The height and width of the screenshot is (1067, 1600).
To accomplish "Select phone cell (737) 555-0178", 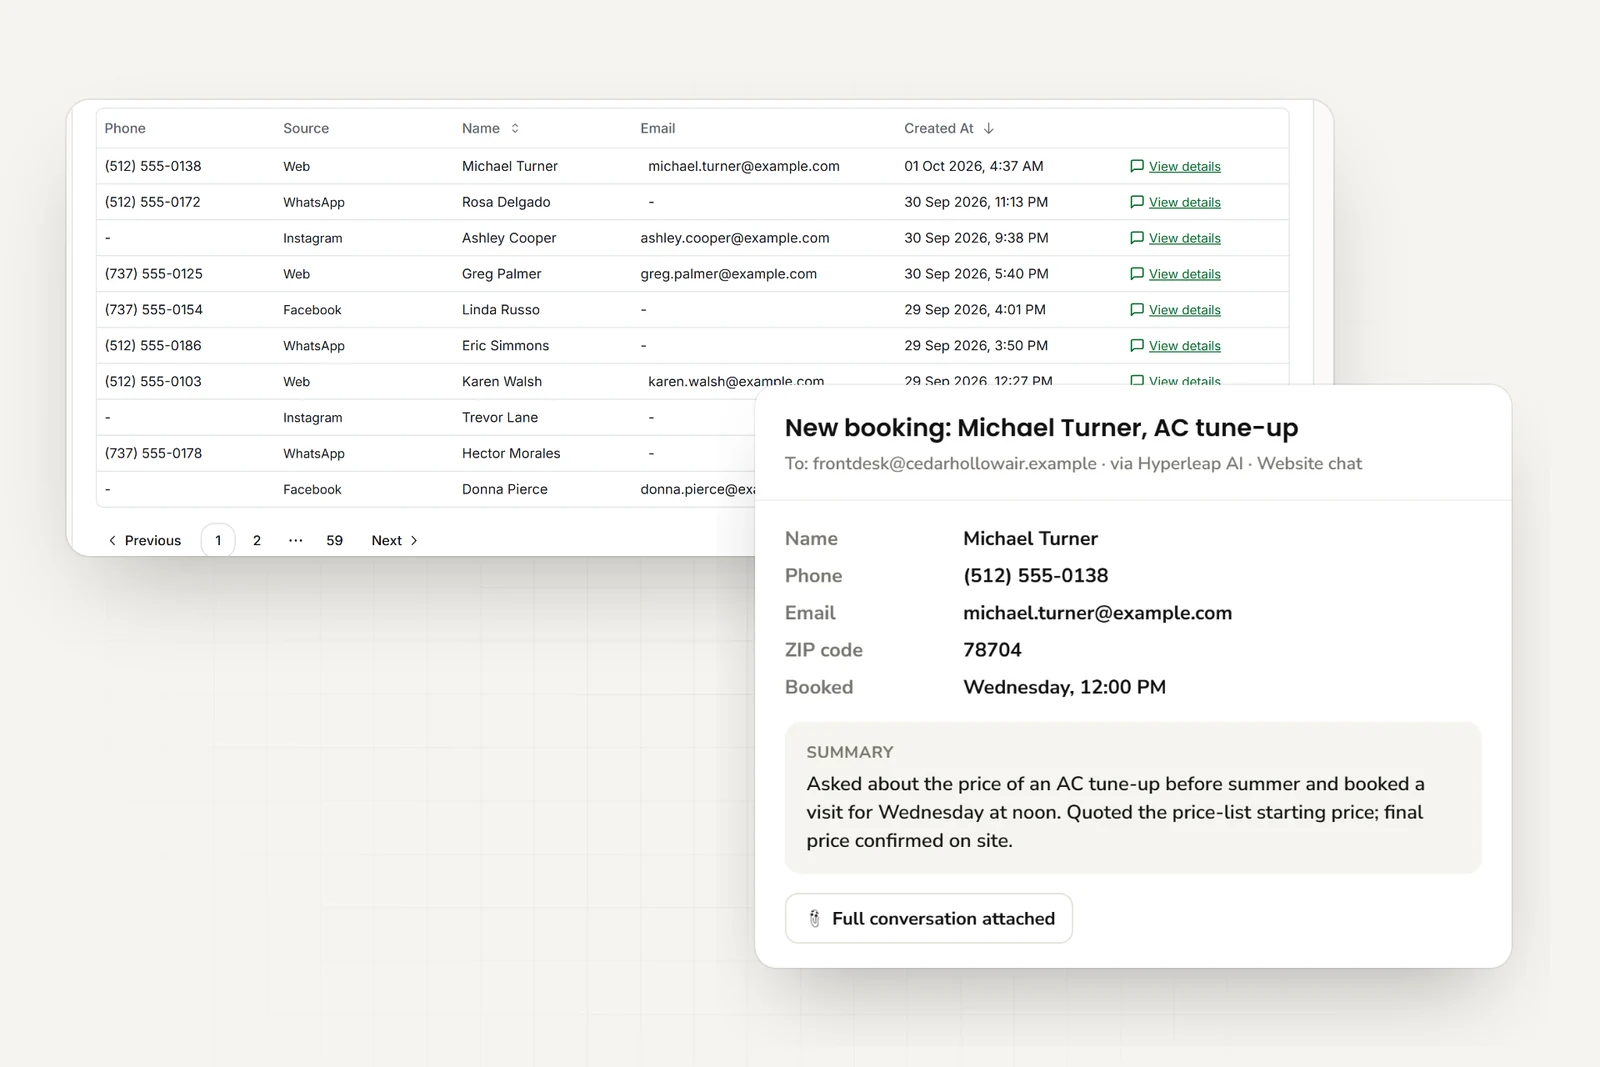I will pyautogui.click(x=153, y=455).
